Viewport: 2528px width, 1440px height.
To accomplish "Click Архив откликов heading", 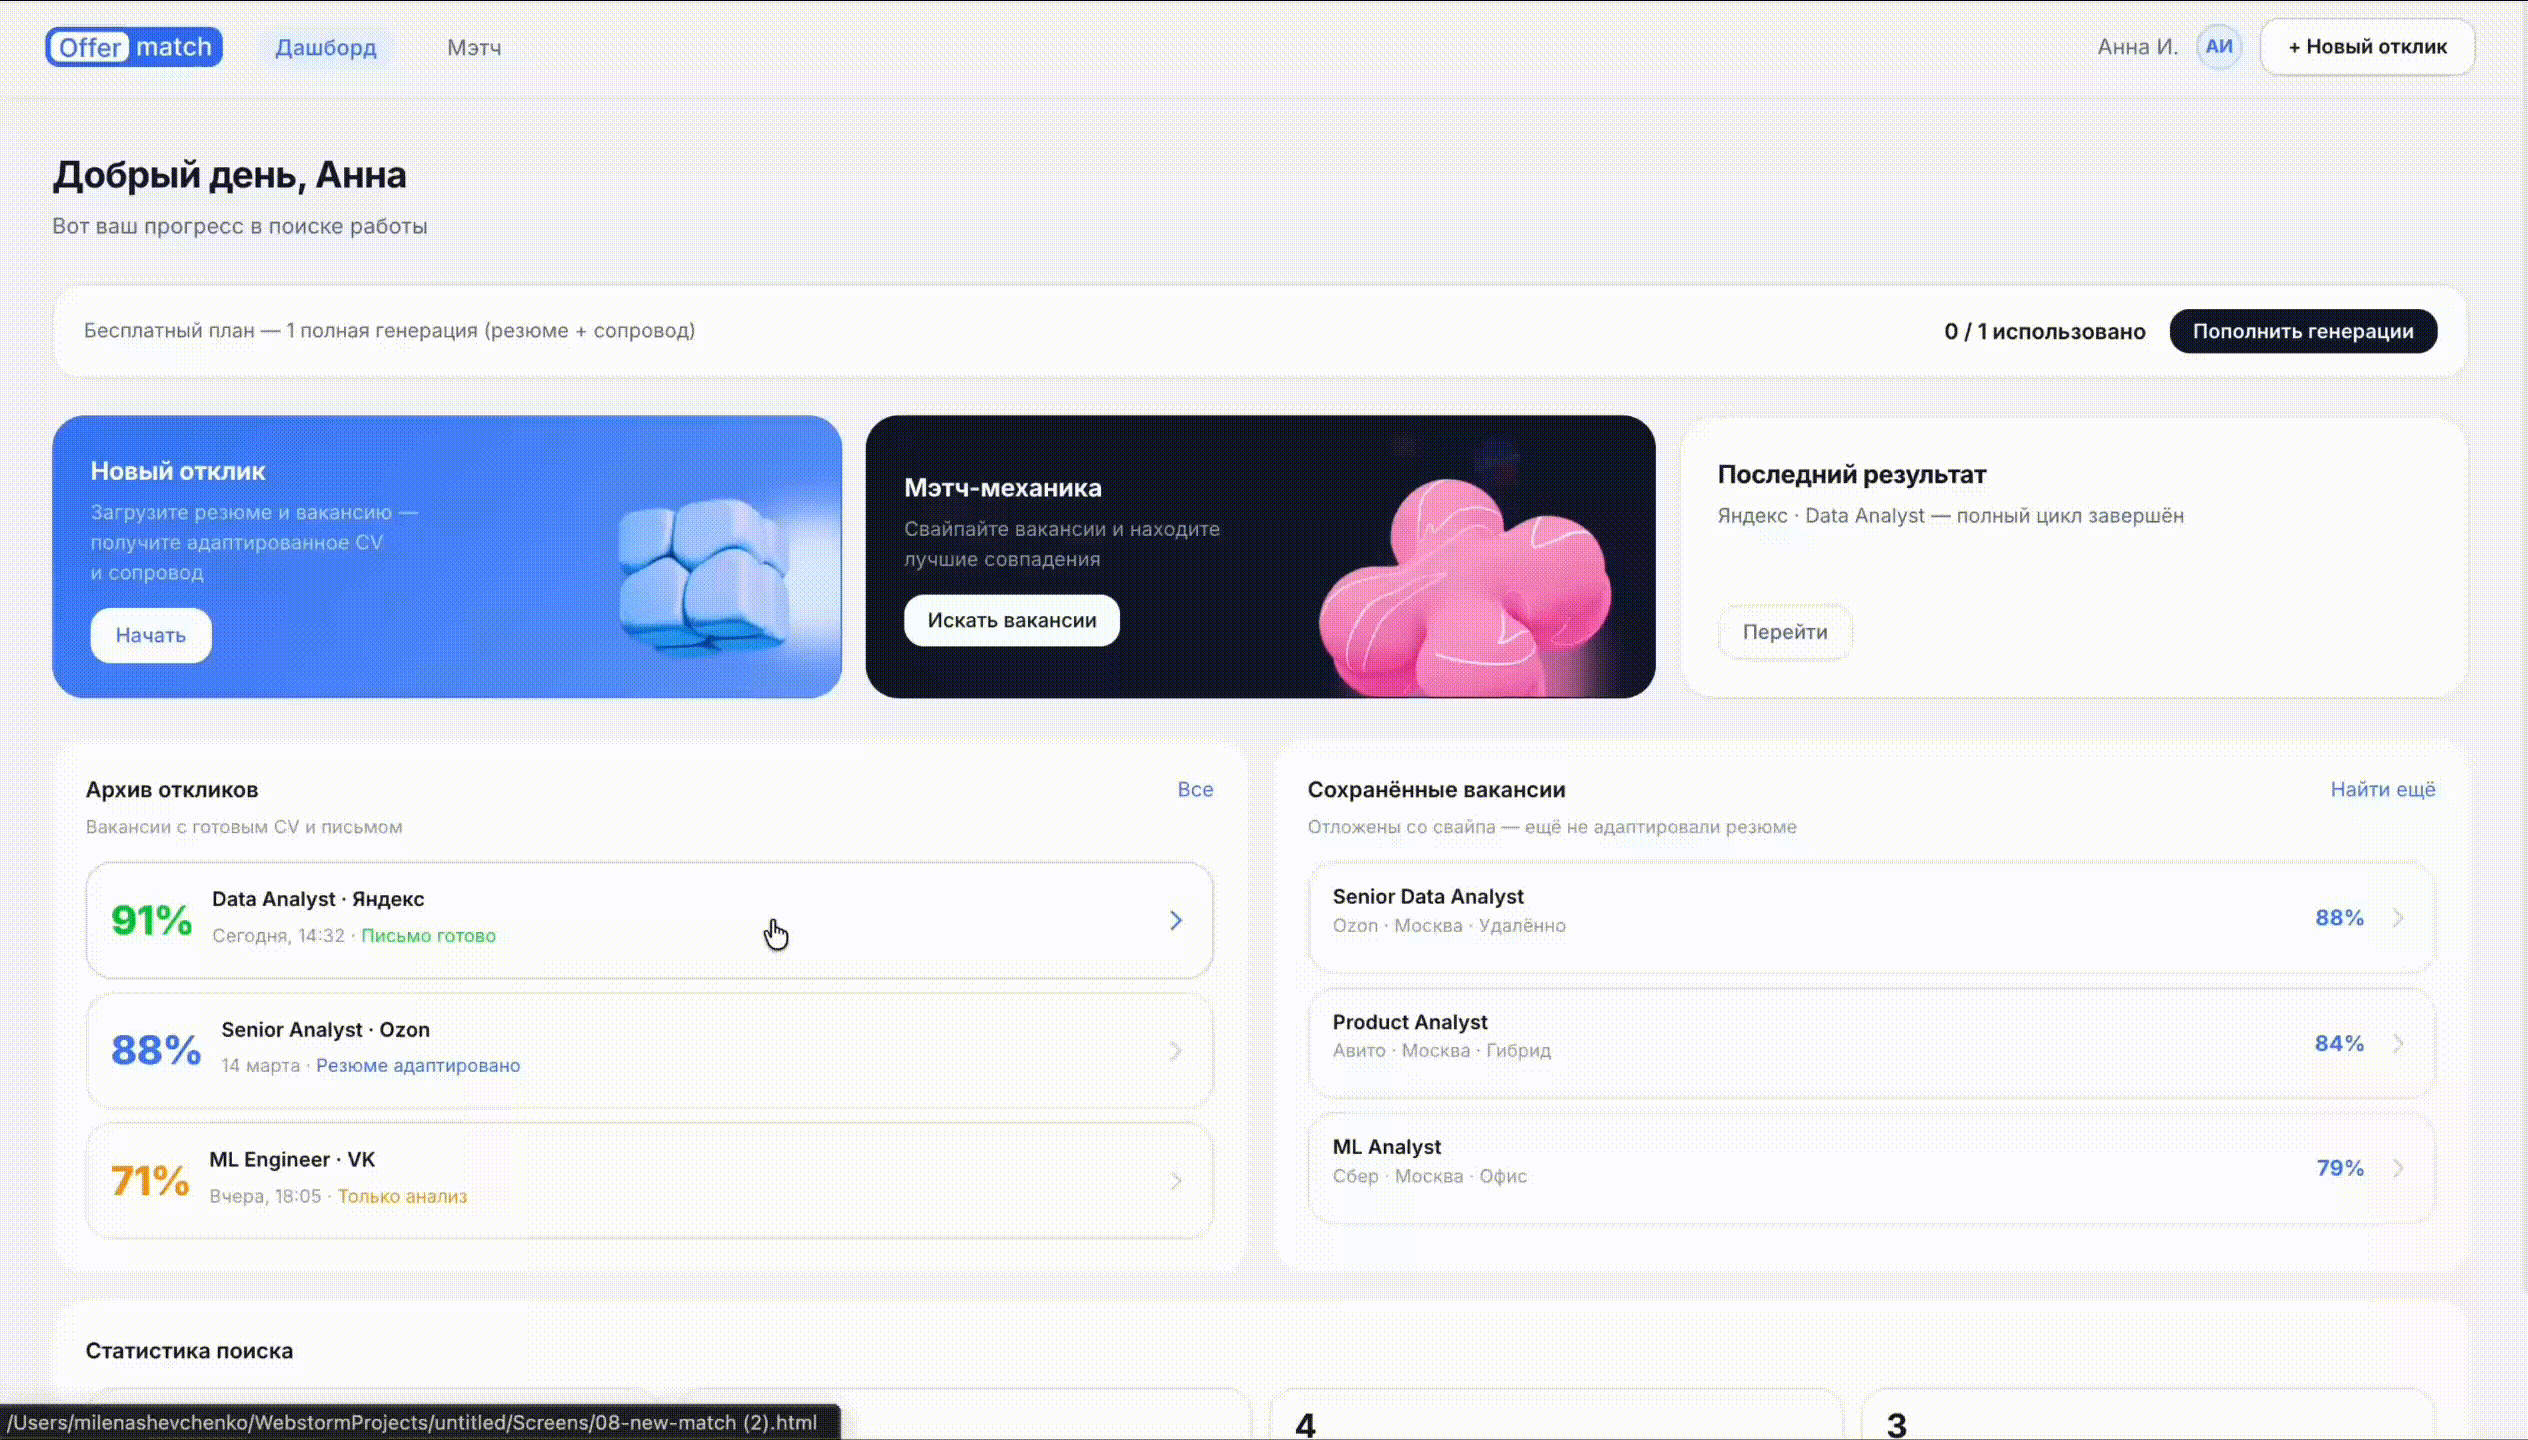I will 171,789.
